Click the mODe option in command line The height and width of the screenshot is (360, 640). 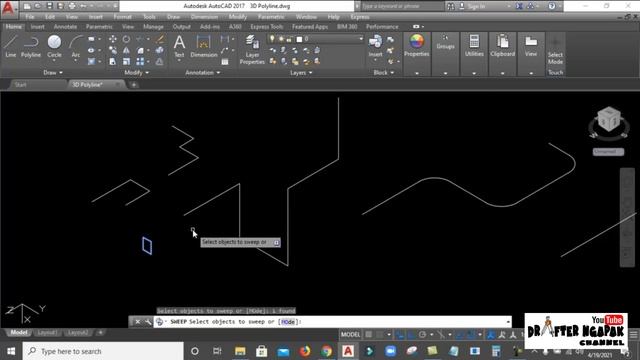pos(288,322)
